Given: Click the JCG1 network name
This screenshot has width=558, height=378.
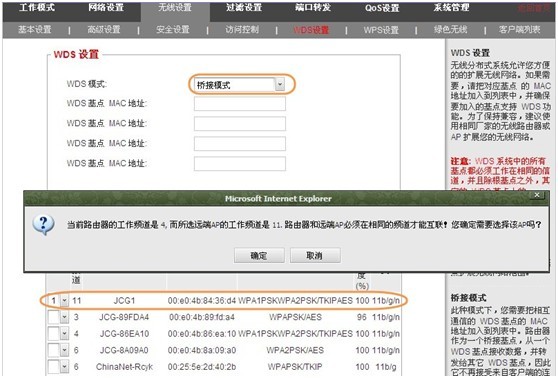Looking at the screenshot, I should coord(124,301).
